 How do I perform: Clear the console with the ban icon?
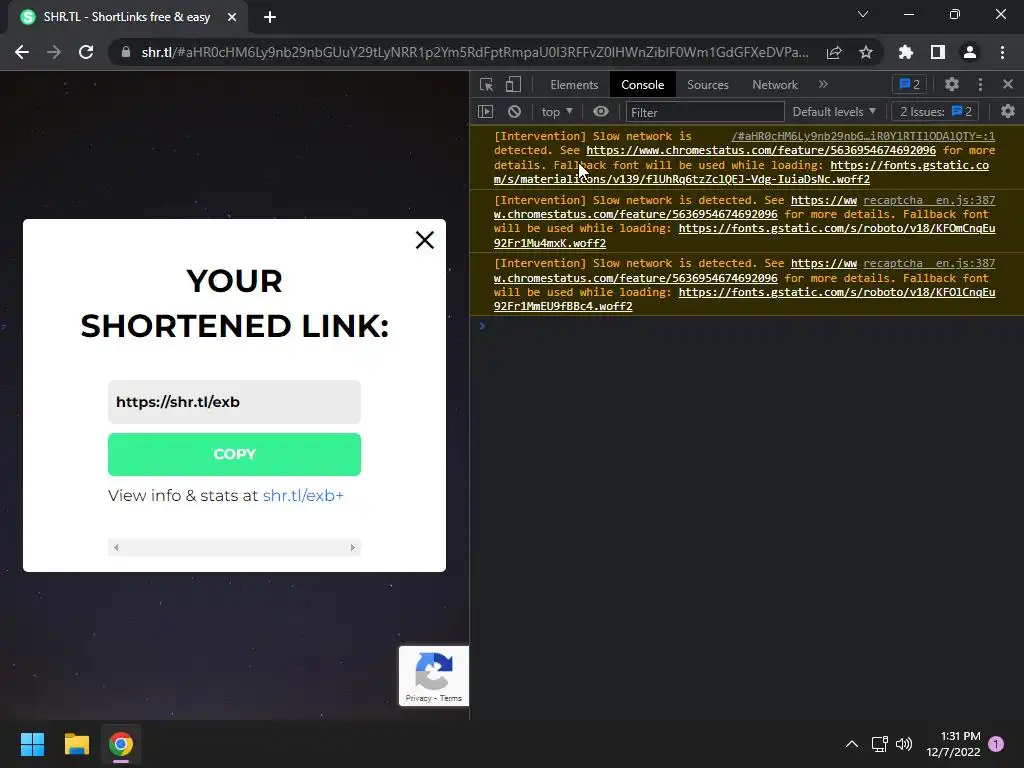(515, 112)
